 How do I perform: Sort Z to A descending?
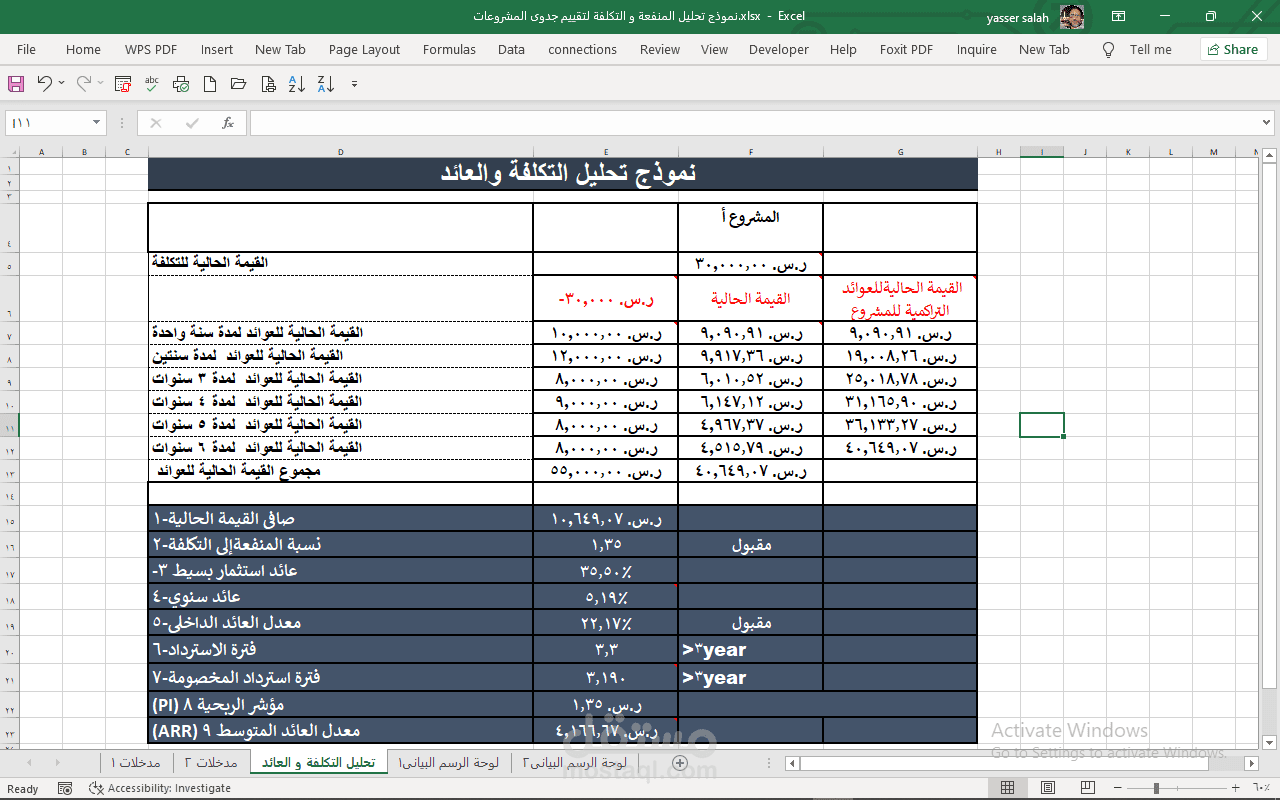click(325, 84)
